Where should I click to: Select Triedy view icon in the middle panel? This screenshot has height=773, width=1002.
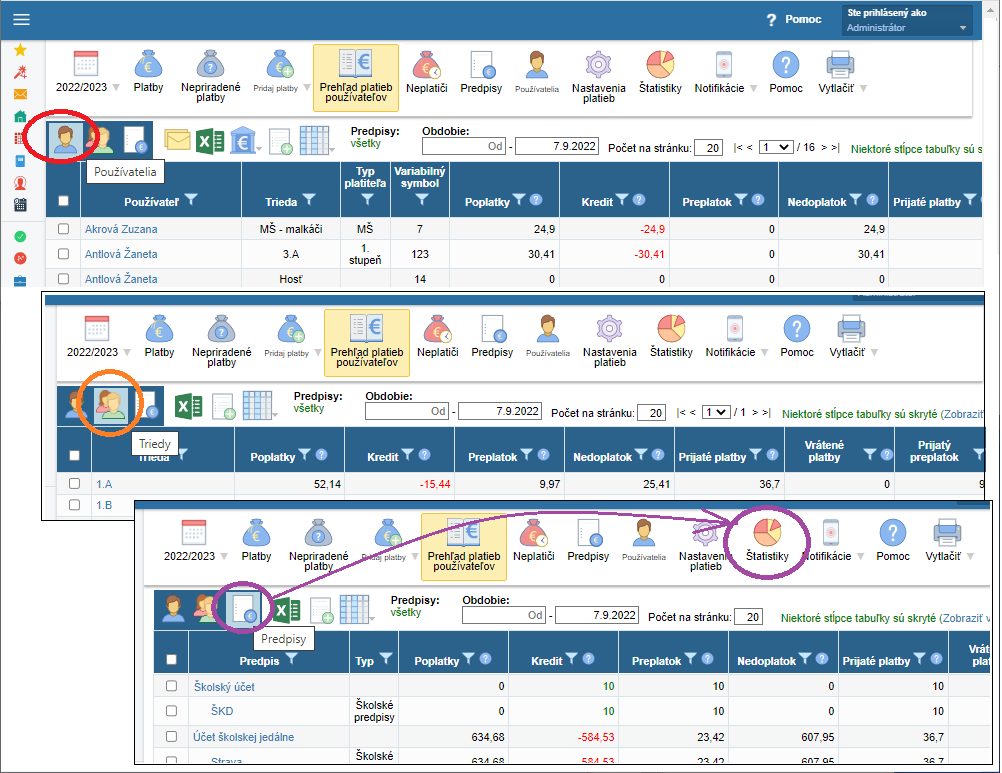[x=111, y=404]
